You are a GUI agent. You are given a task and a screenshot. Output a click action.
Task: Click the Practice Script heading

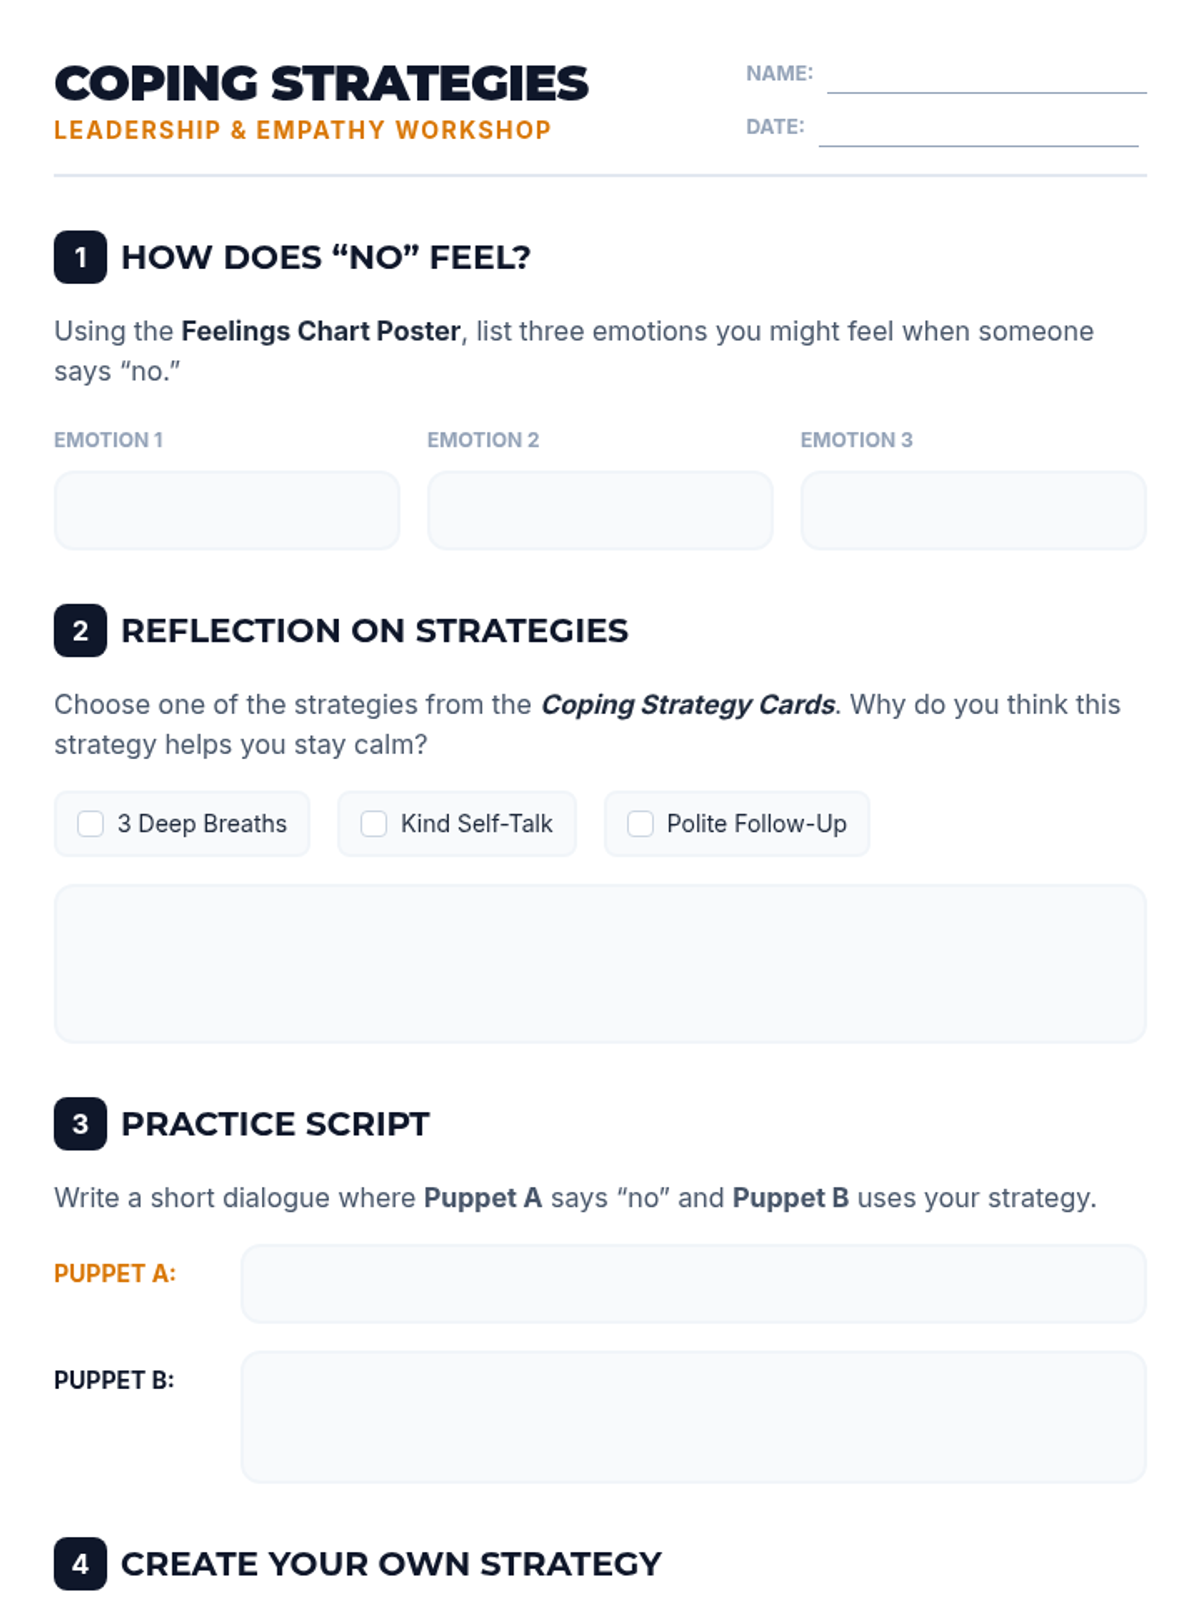[275, 1124]
